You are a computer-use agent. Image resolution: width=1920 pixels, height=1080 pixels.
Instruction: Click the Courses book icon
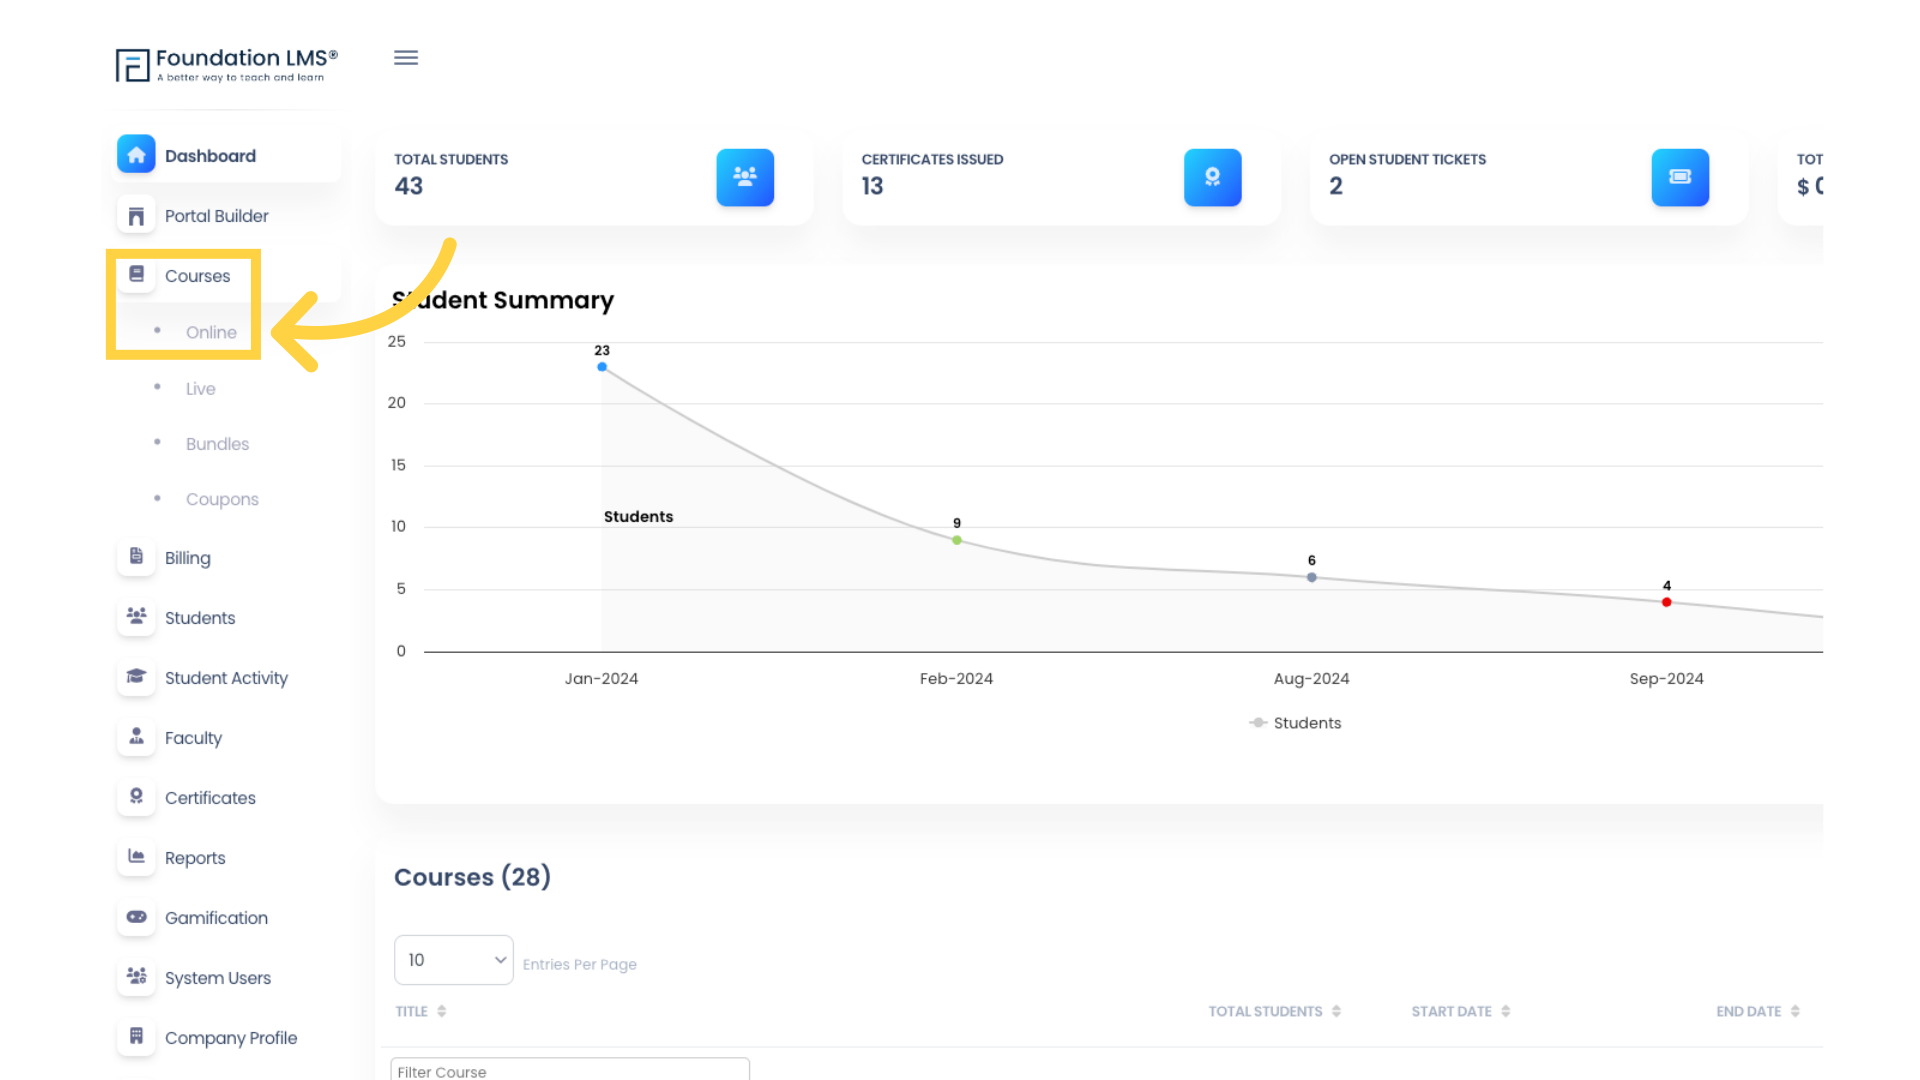tap(137, 273)
